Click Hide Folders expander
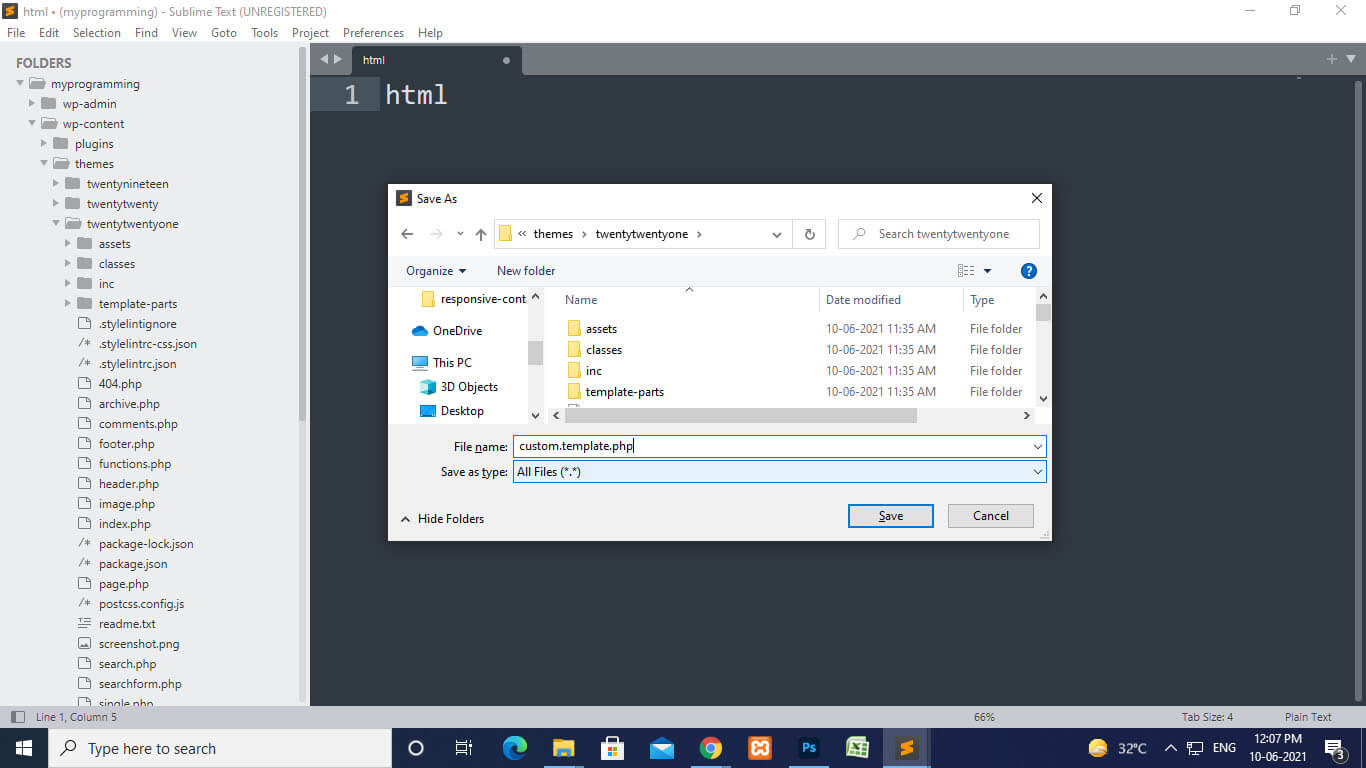This screenshot has height=768, width=1366. click(442, 519)
